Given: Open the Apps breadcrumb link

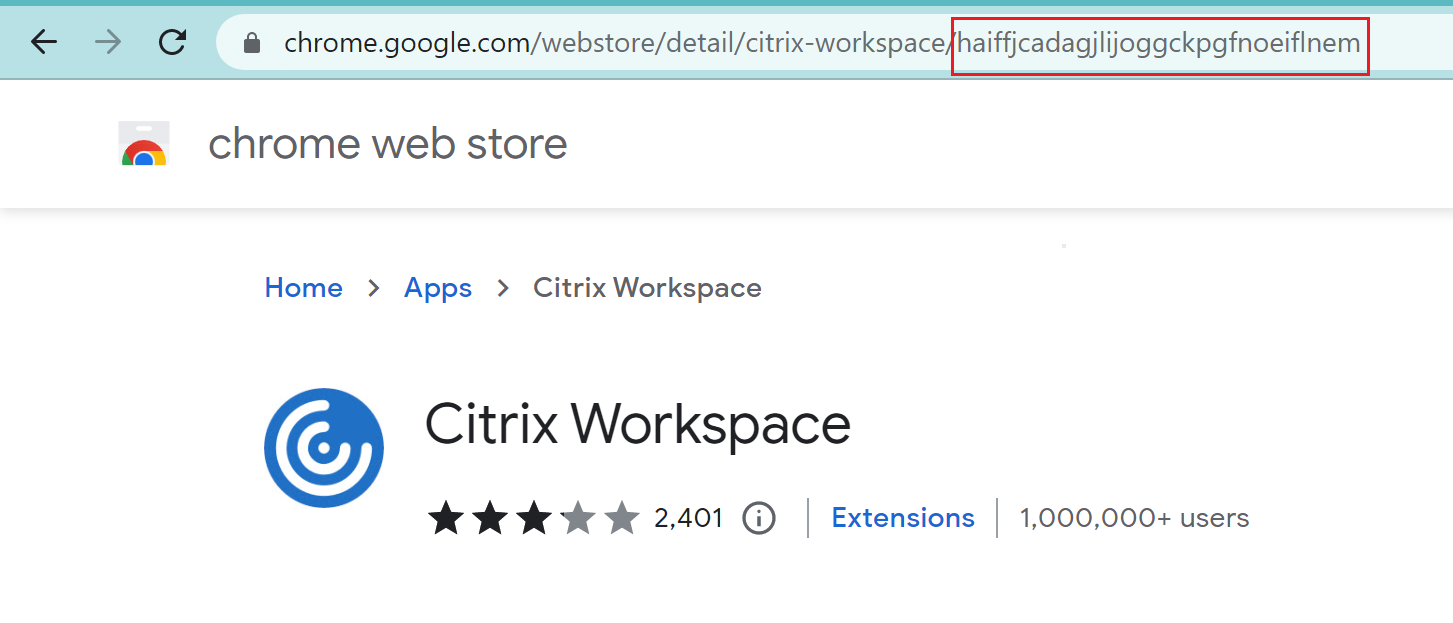Looking at the screenshot, I should click(x=438, y=288).
